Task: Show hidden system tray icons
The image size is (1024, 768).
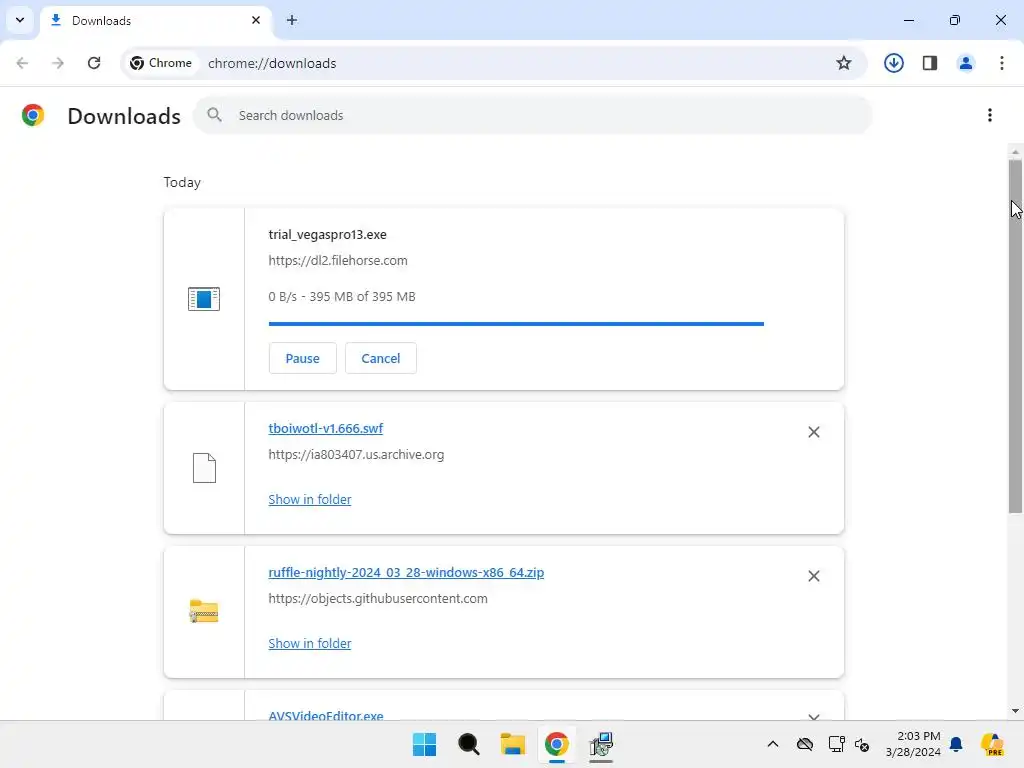Action: point(773,744)
